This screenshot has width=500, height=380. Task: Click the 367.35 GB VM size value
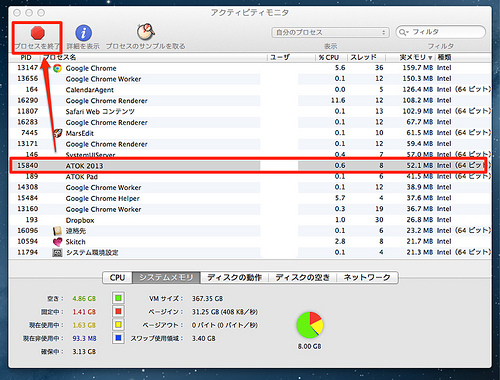pos(207,298)
